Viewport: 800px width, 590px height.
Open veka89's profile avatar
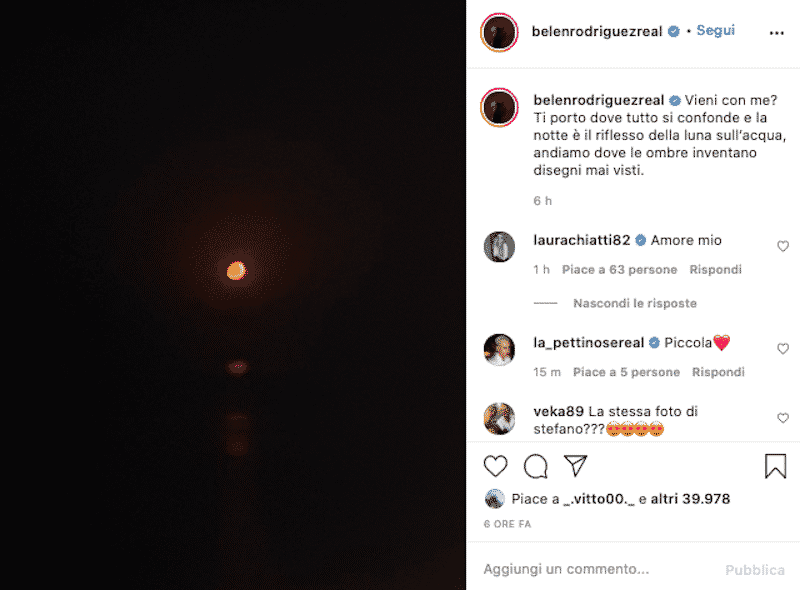499,418
